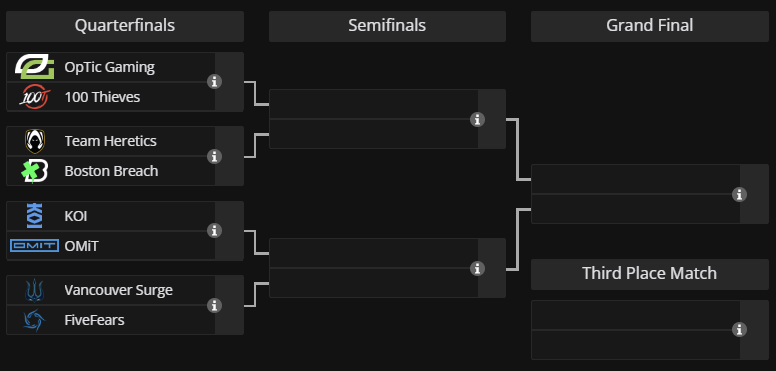Click the OpTic Gaming team logo
Viewport: 776px width, 371px height.
[34, 67]
